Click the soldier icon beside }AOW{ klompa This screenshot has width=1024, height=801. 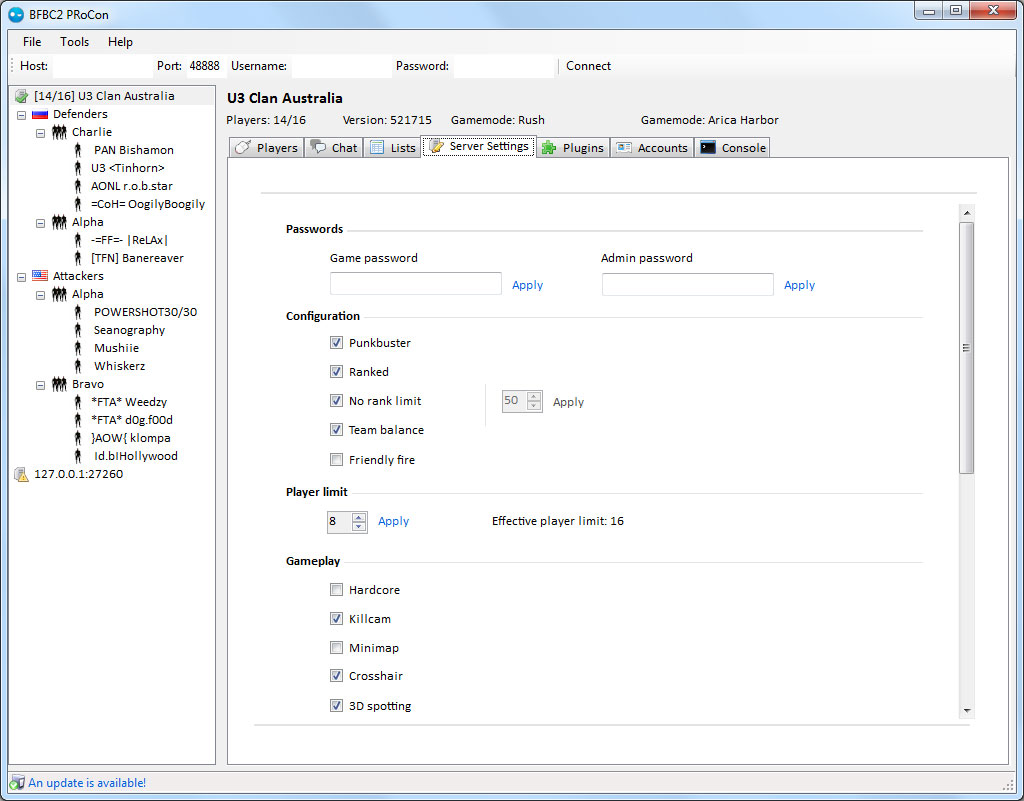(78, 437)
